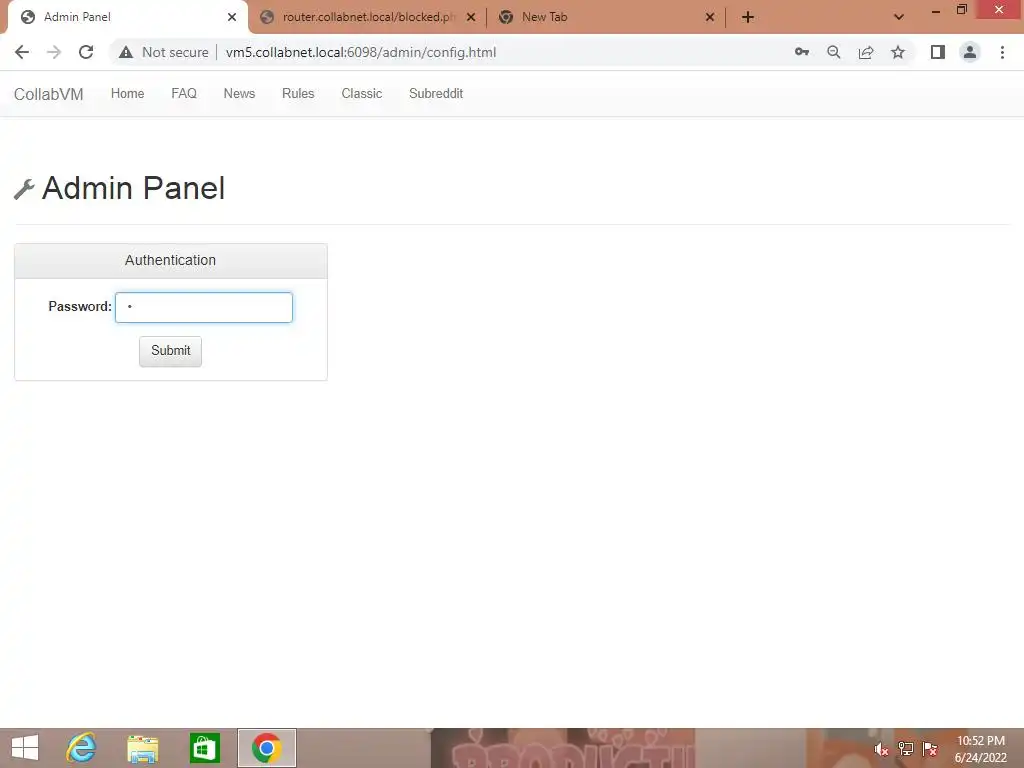Close the New Tab tab
Viewport: 1024px width, 768px height.
pos(710,17)
